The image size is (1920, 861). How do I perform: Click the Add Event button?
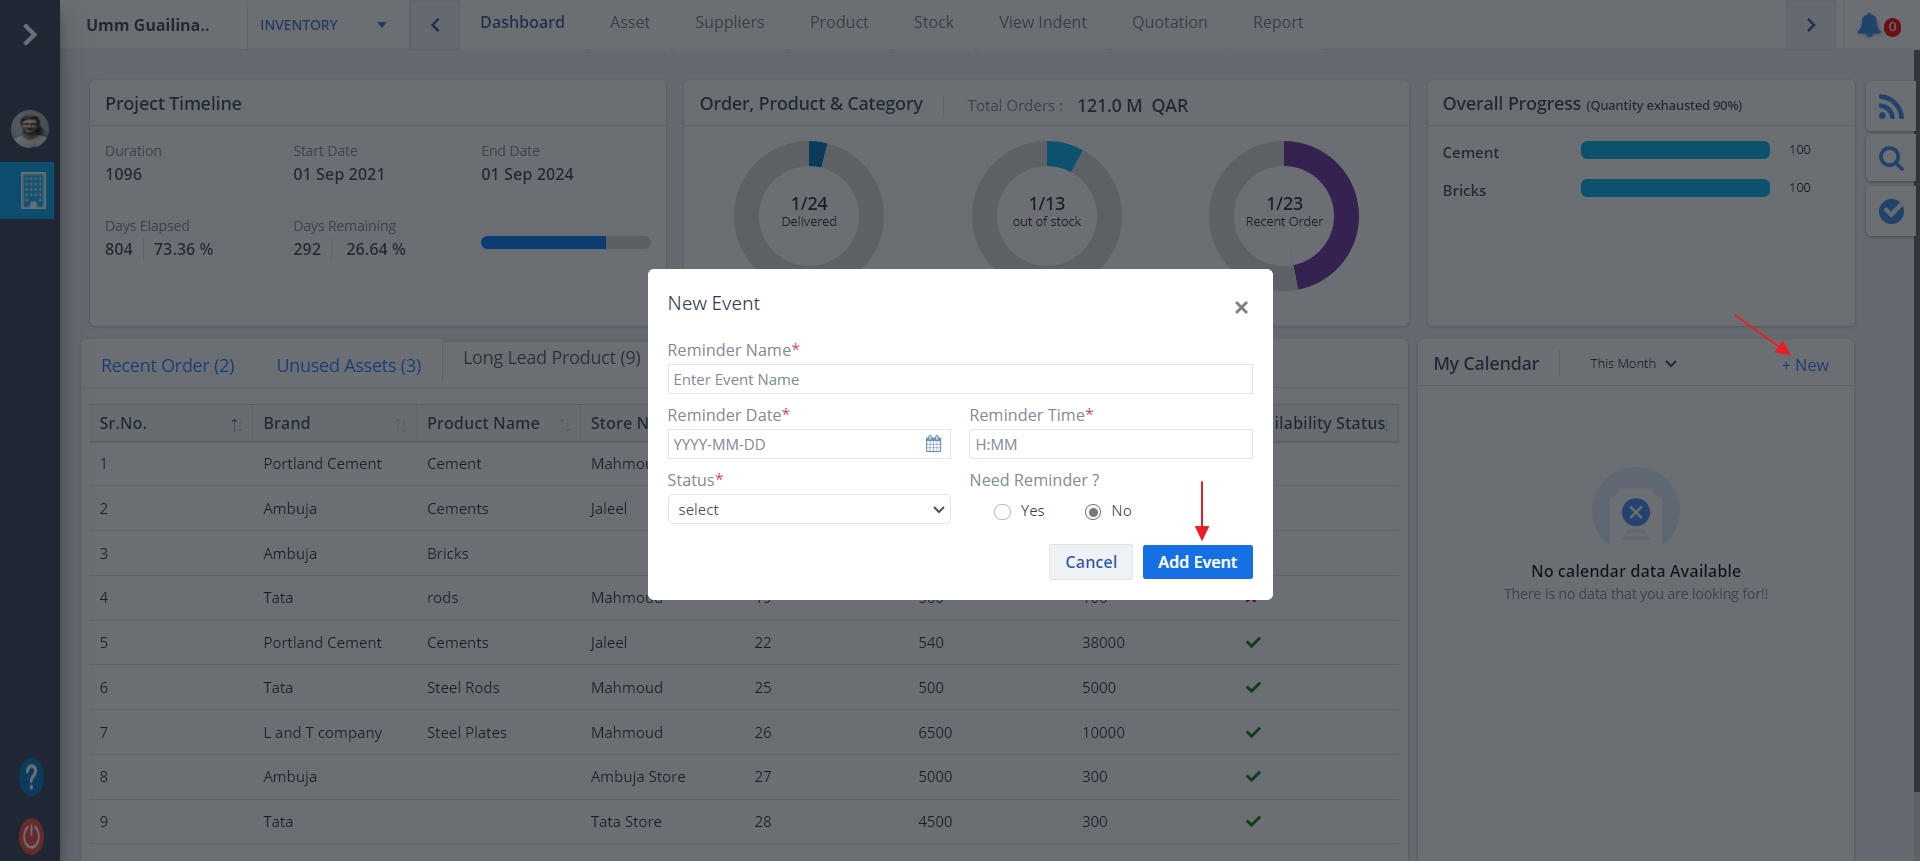pos(1197,562)
